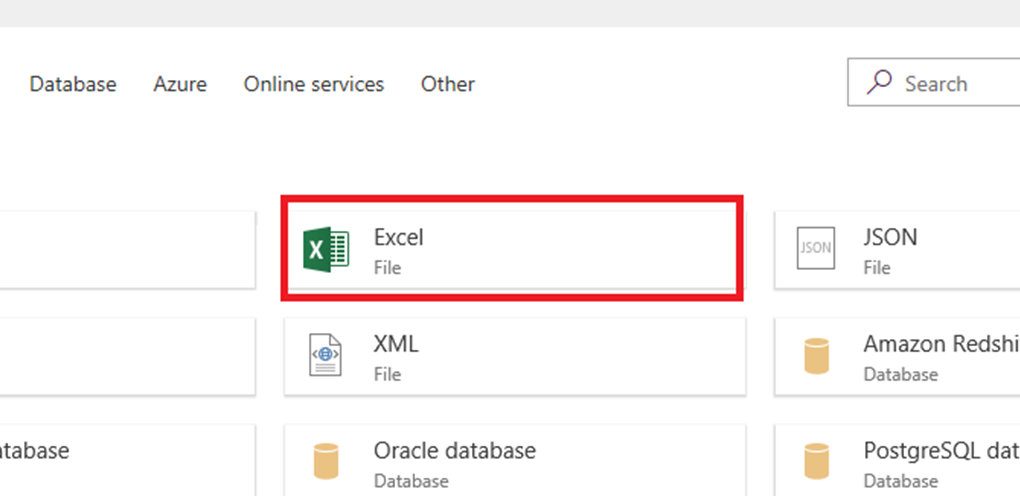Switch to the Database tab
The height and width of the screenshot is (496, 1020).
[x=73, y=84]
